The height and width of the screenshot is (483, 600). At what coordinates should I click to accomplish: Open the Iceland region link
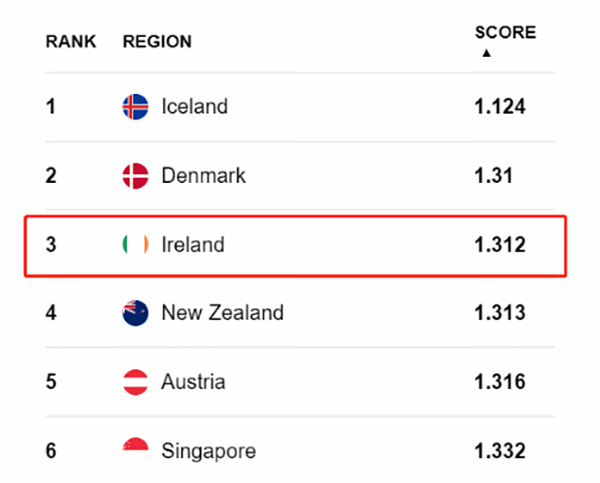coord(195,106)
